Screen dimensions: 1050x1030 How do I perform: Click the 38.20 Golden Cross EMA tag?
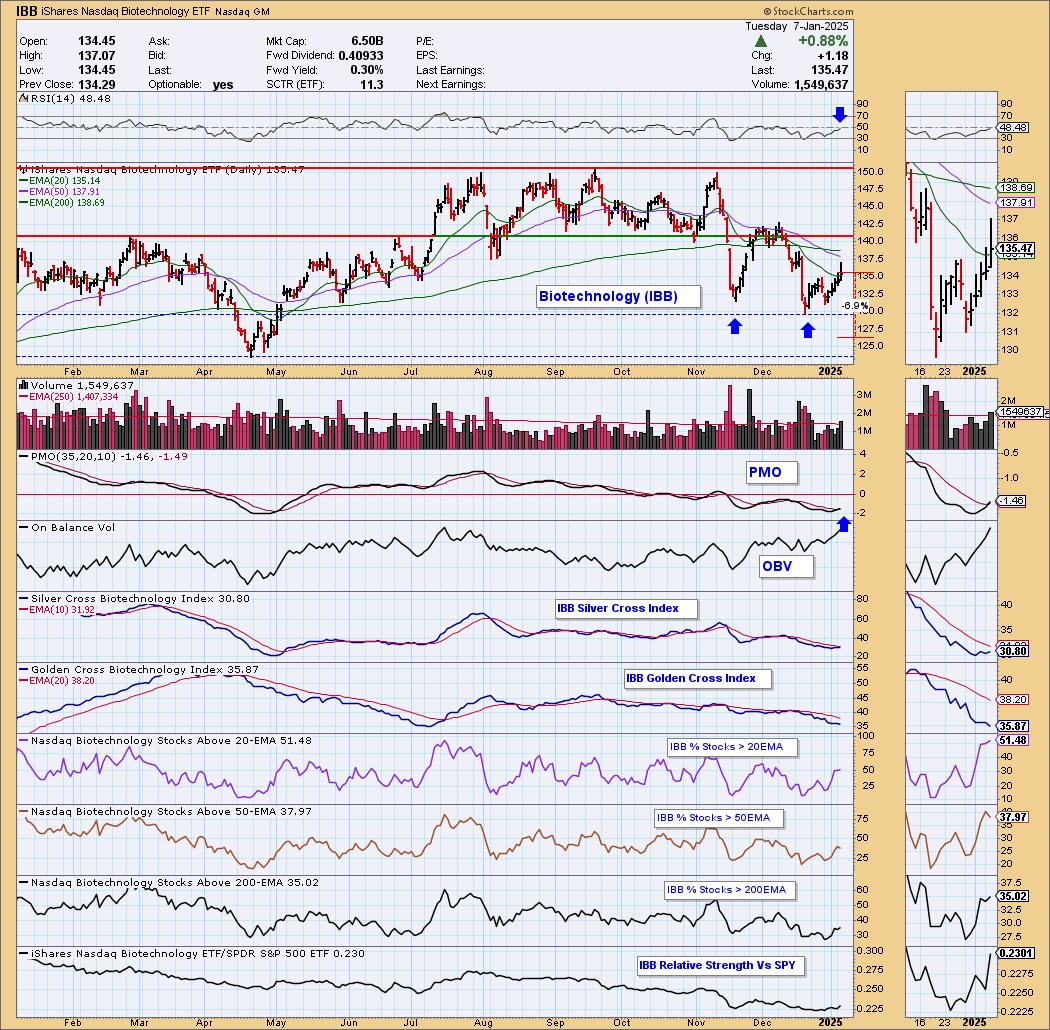click(1012, 699)
